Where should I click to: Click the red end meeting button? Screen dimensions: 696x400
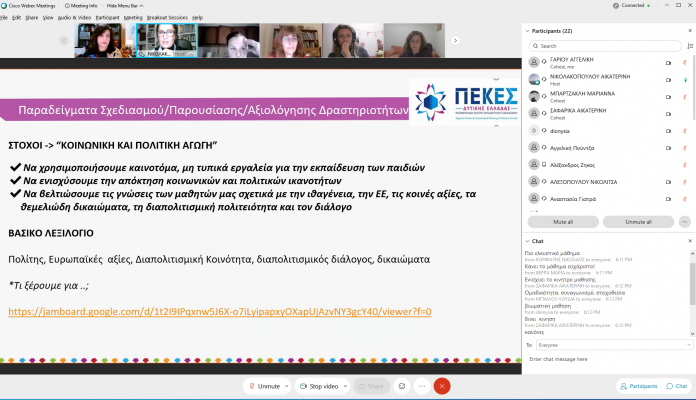pos(442,386)
